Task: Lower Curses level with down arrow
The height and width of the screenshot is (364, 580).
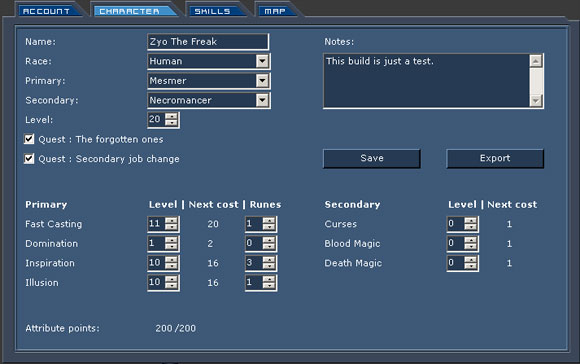Action: pyautogui.click(x=471, y=227)
